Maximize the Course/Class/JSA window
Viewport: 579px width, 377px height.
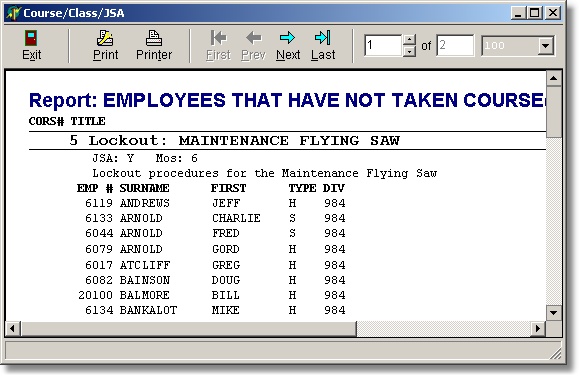pyautogui.click(x=534, y=13)
